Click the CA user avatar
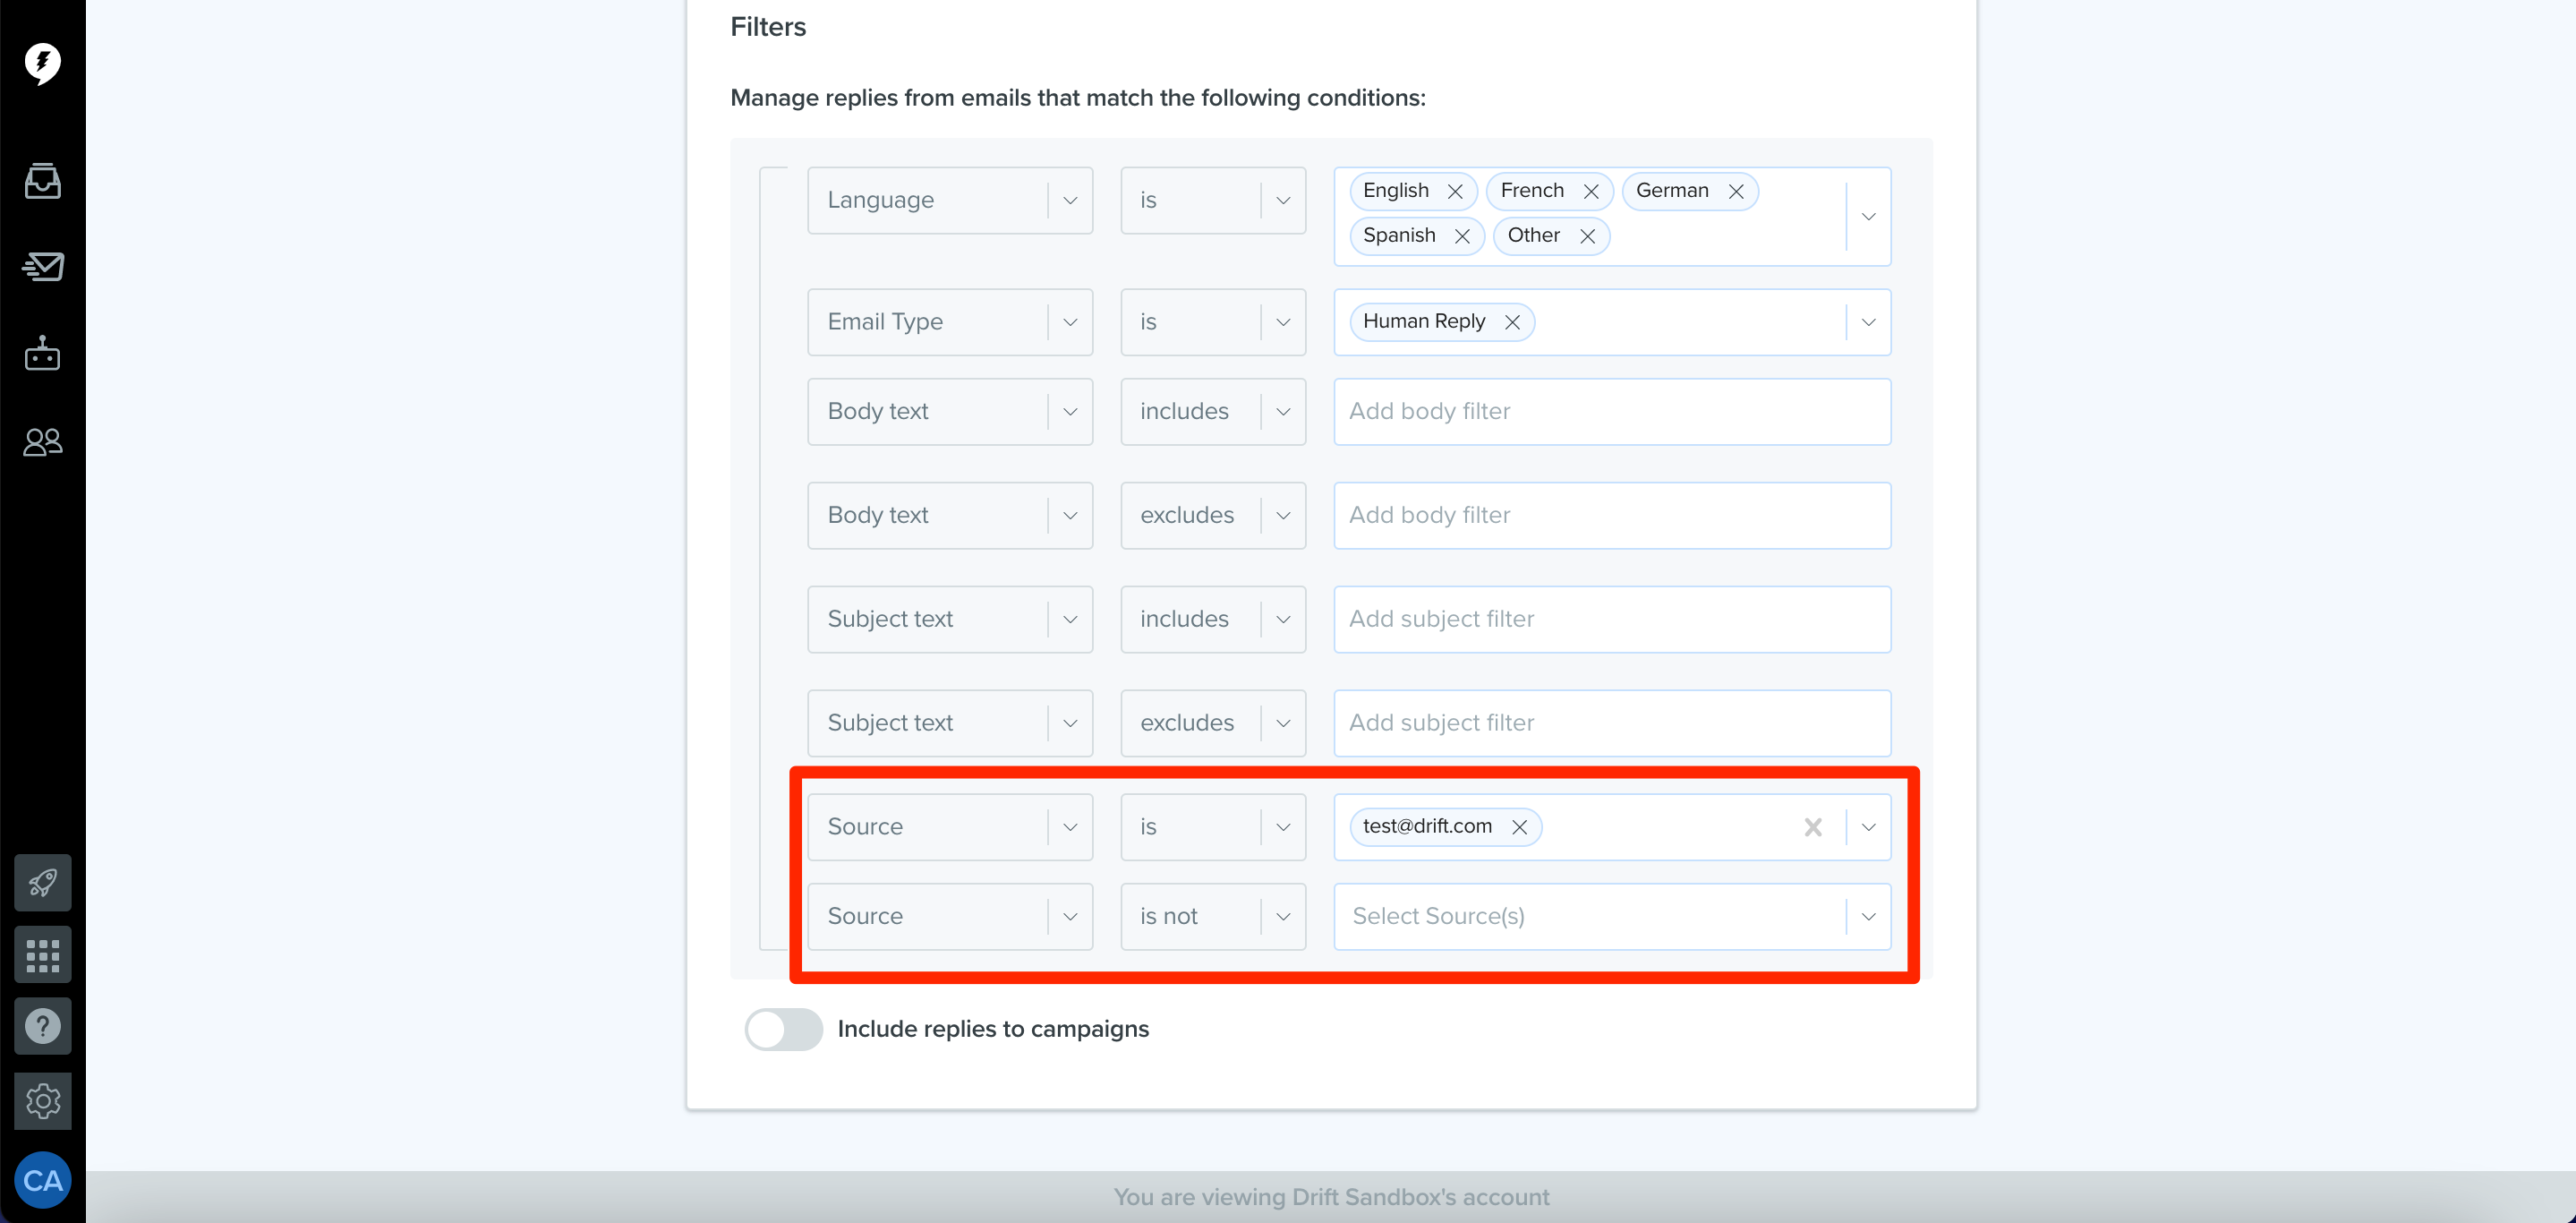This screenshot has width=2576, height=1223. 42,1180
